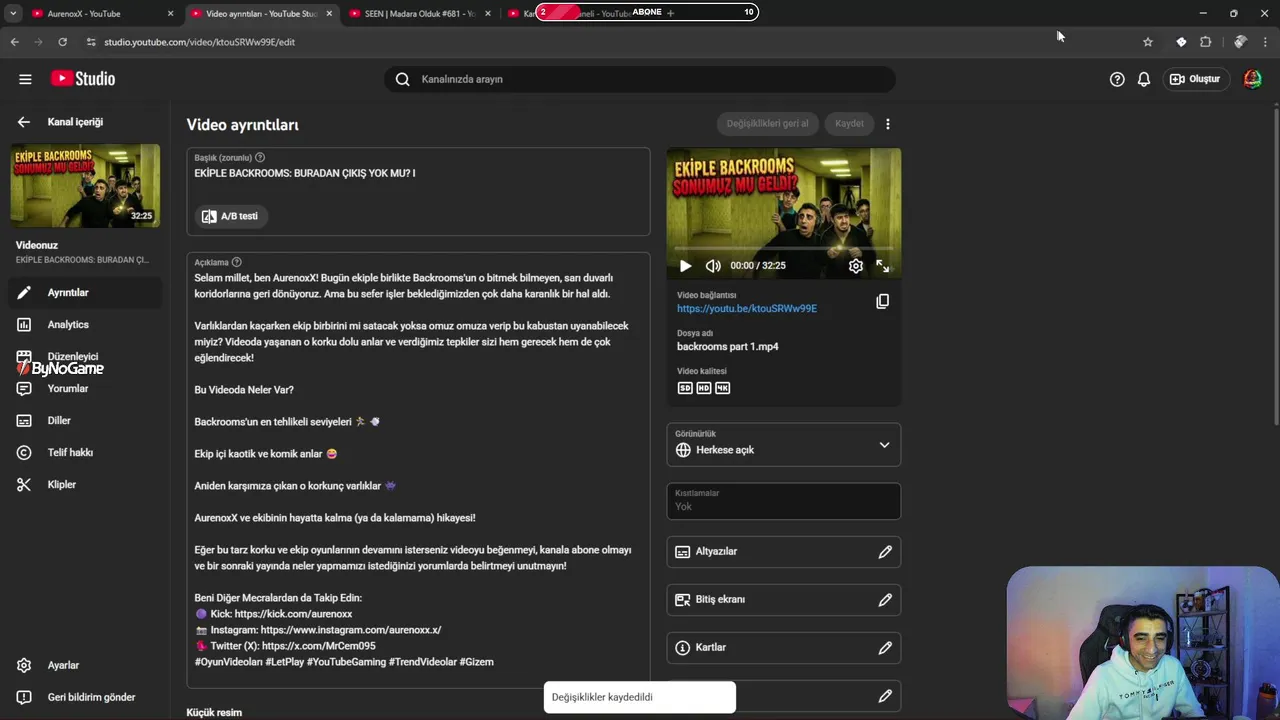The image size is (1280, 720).
Task: Click the YouTube Studio logo
Action: click(83, 79)
